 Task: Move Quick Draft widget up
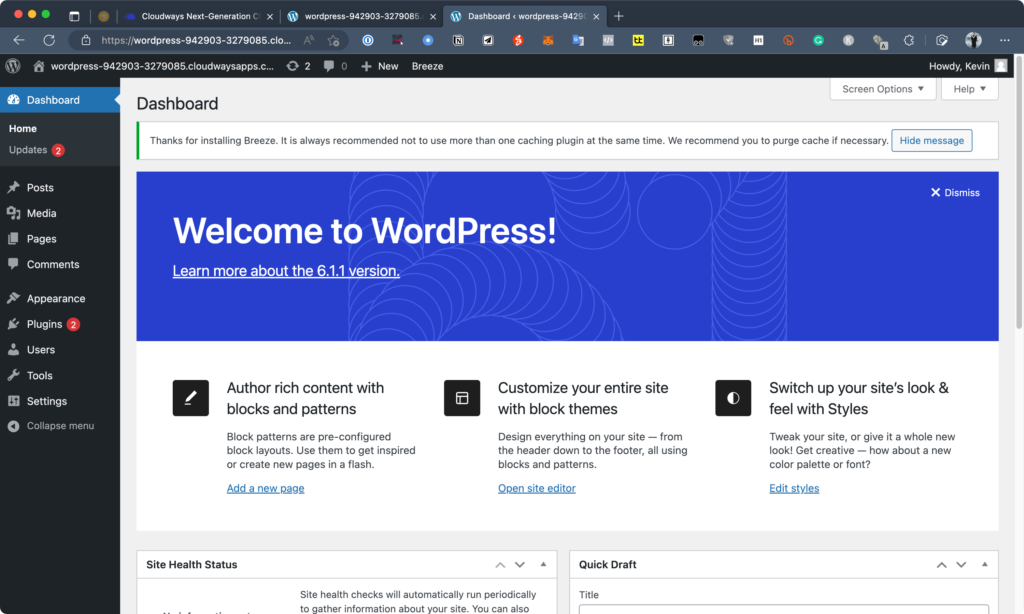point(942,564)
